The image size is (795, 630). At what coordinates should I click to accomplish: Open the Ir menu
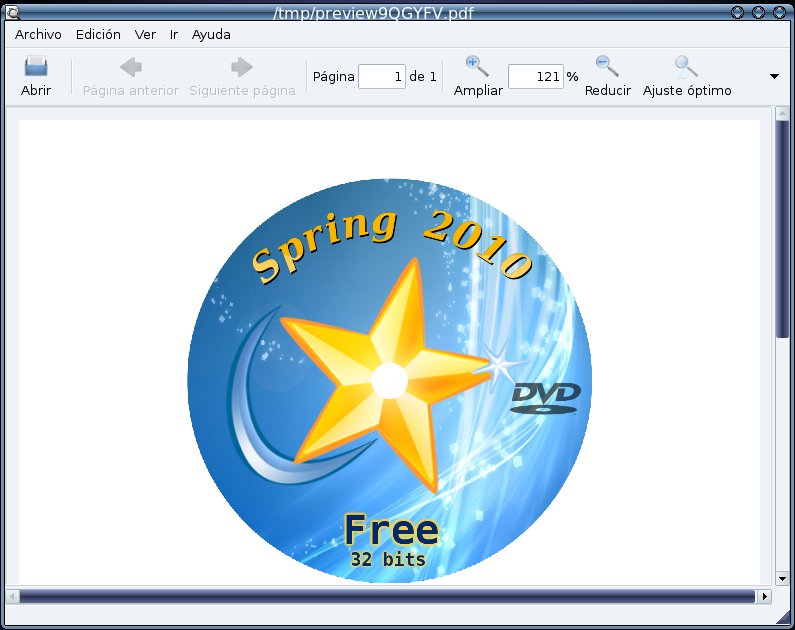click(x=174, y=34)
